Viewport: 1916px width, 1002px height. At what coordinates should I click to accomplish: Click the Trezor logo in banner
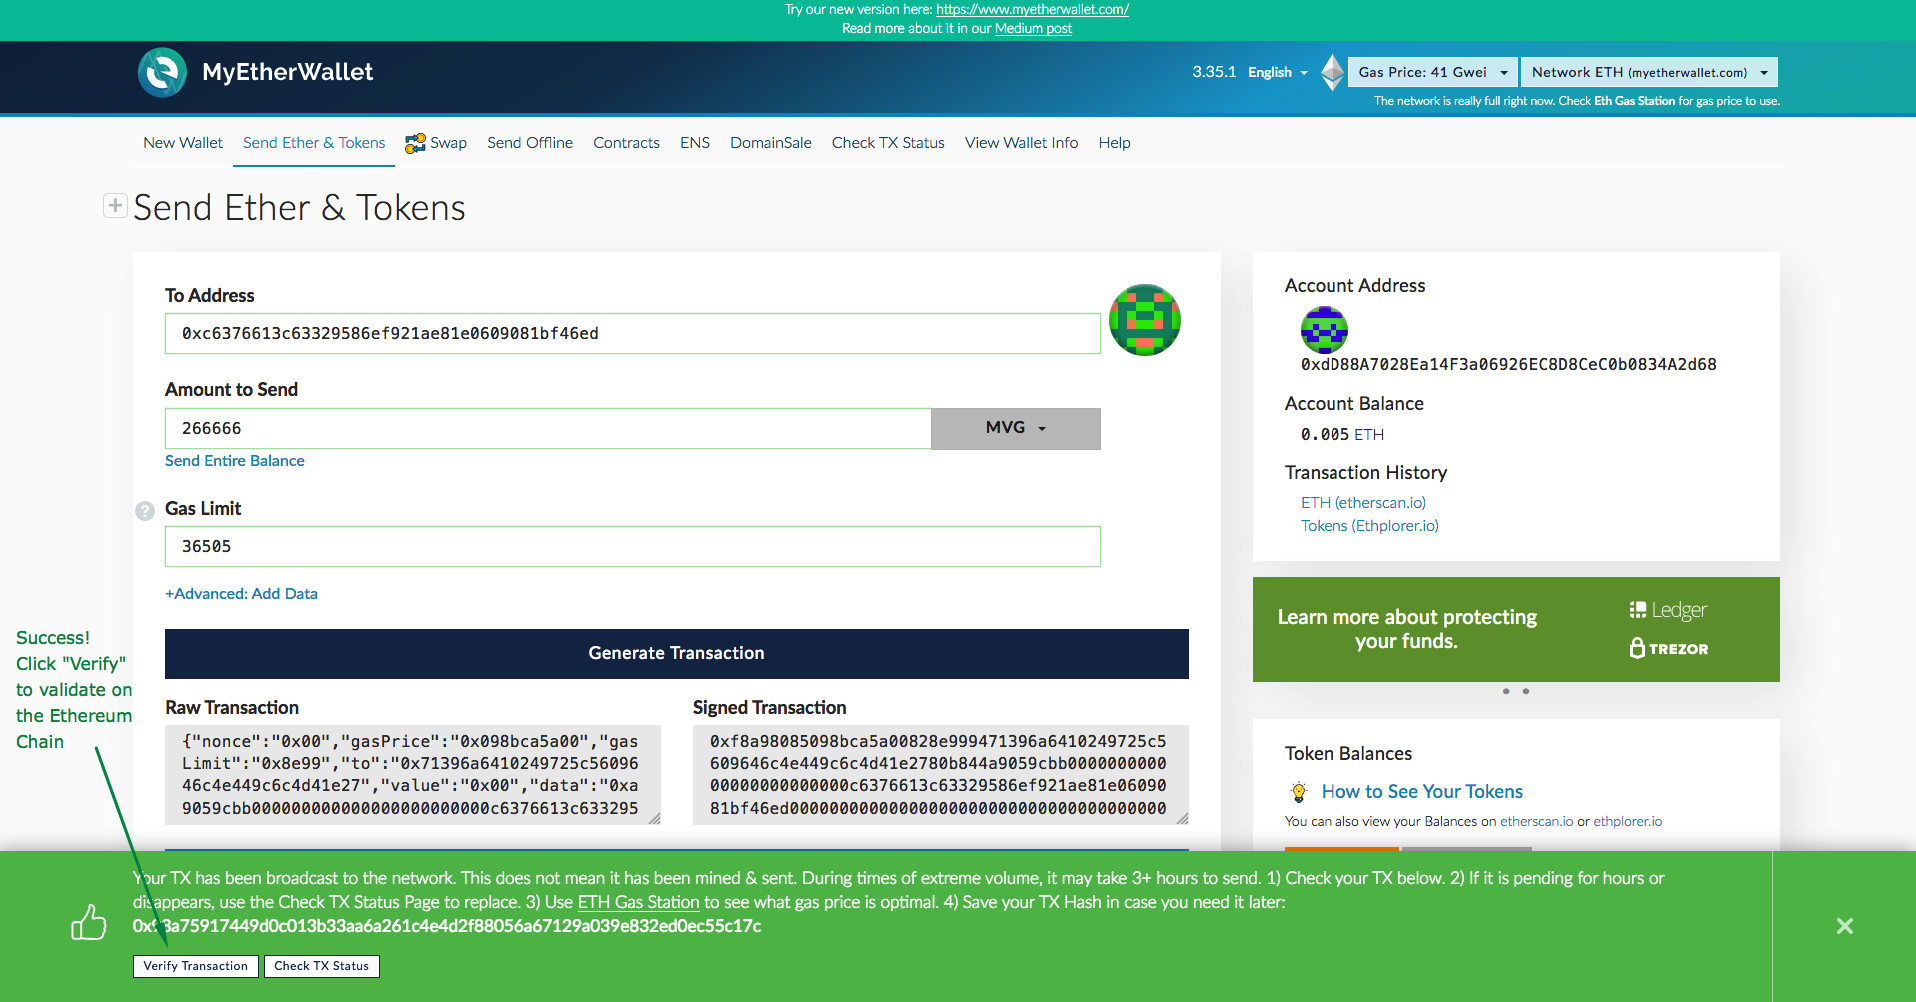point(1668,648)
